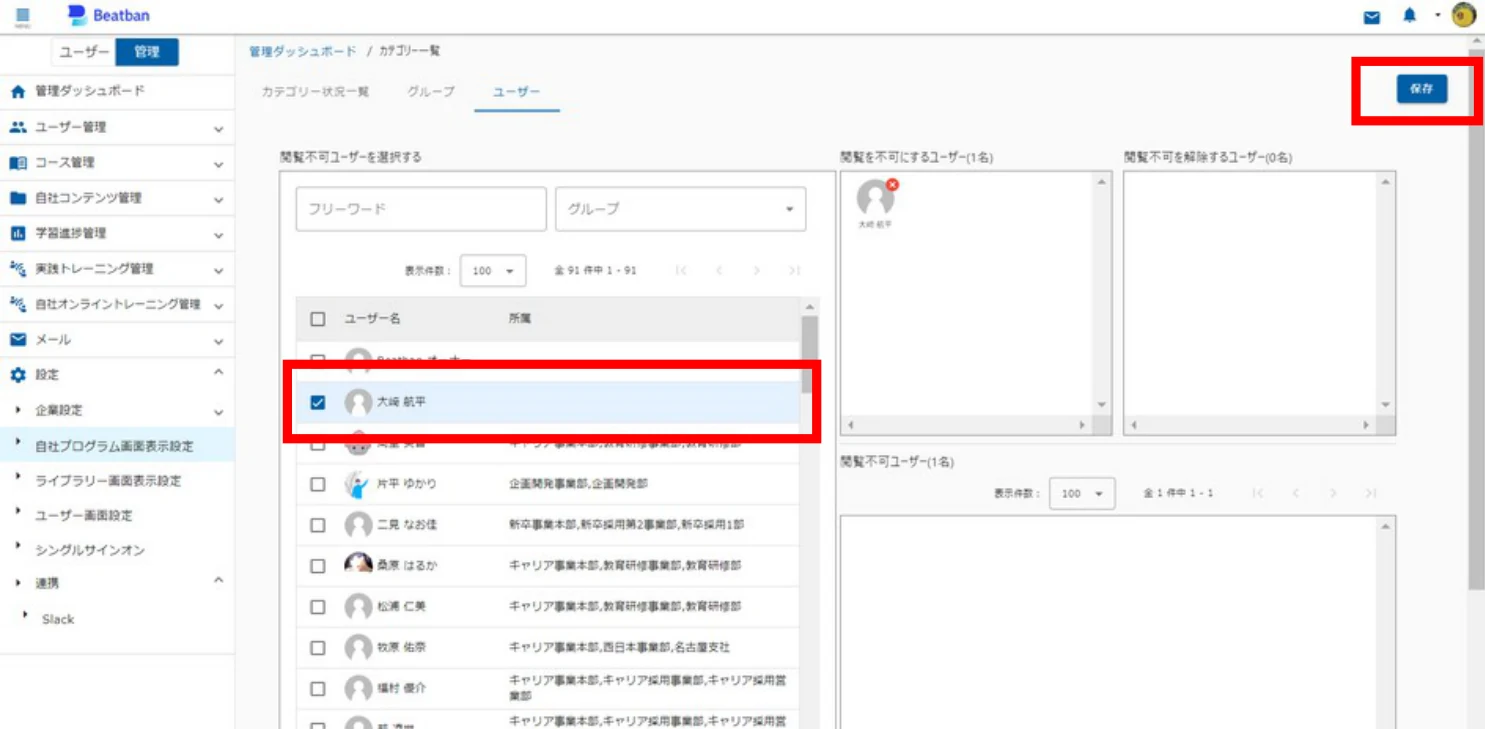Go to previous page of 閲覧不可ユーザー list
The width and height of the screenshot is (1485, 729).
pos(1296,493)
